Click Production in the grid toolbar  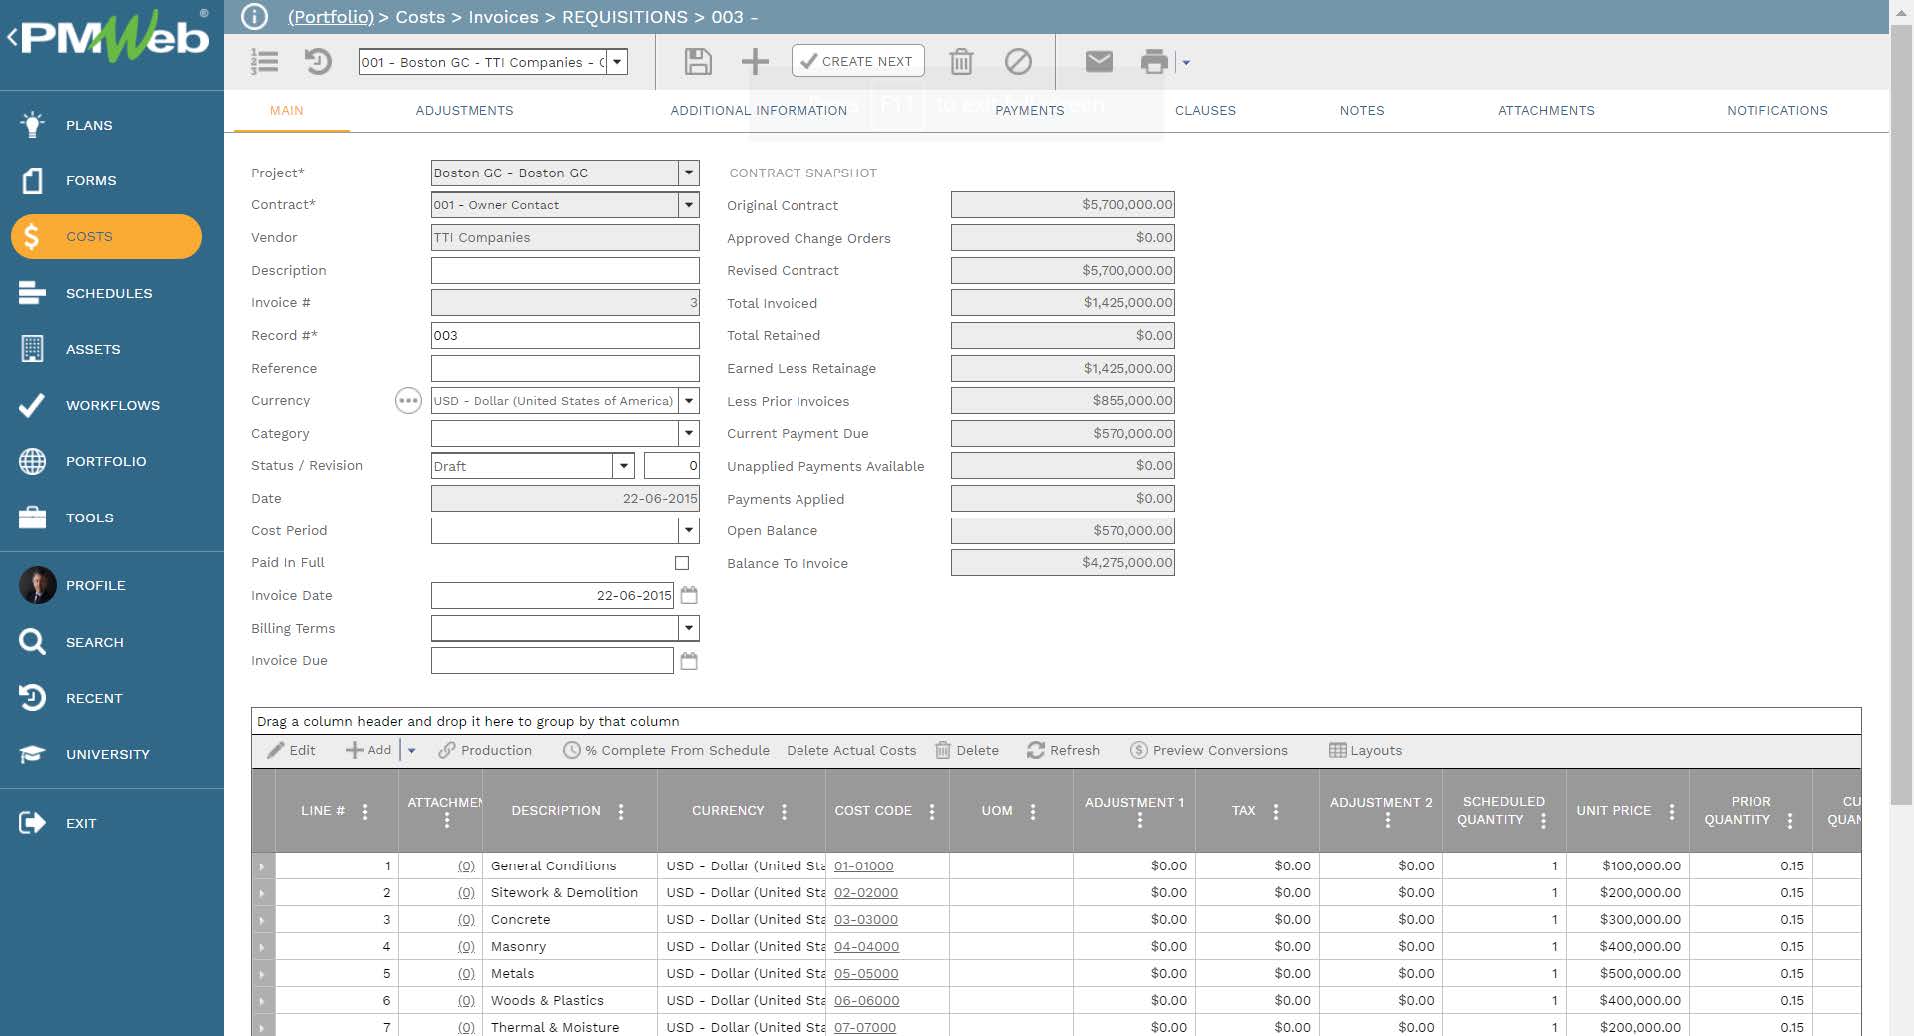tap(485, 750)
